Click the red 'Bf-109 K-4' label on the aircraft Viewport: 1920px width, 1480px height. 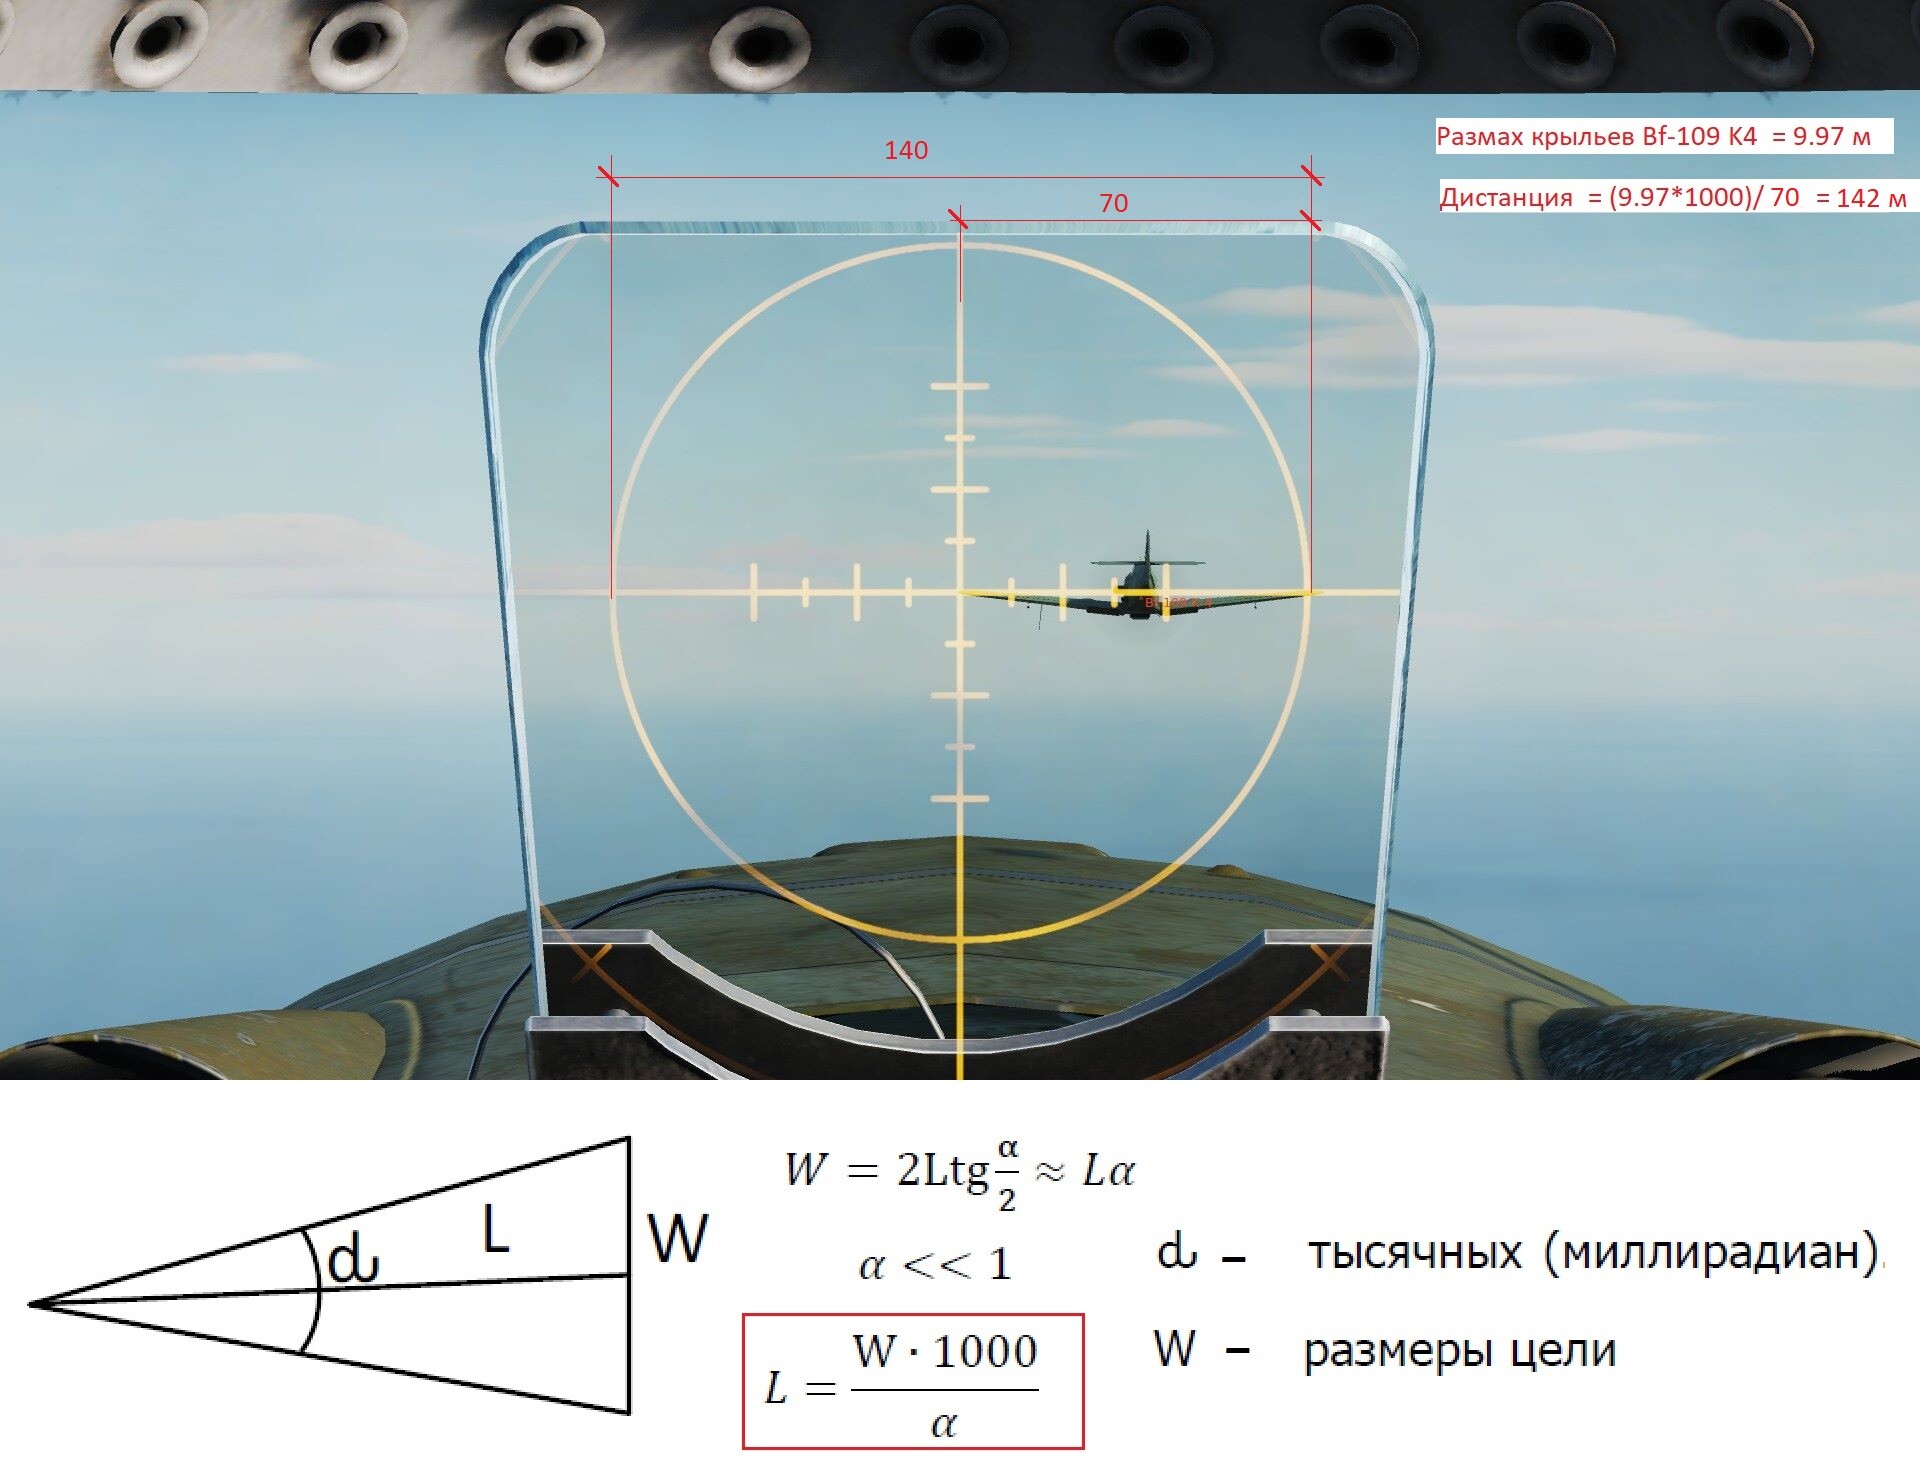[x=1178, y=603]
